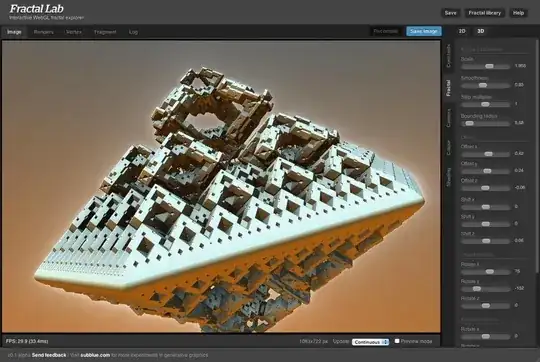Image resolution: width=540 pixels, height=362 pixels.
Task: Adjust the Smoothness slider
Action: pyautogui.click(x=486, y=85)
